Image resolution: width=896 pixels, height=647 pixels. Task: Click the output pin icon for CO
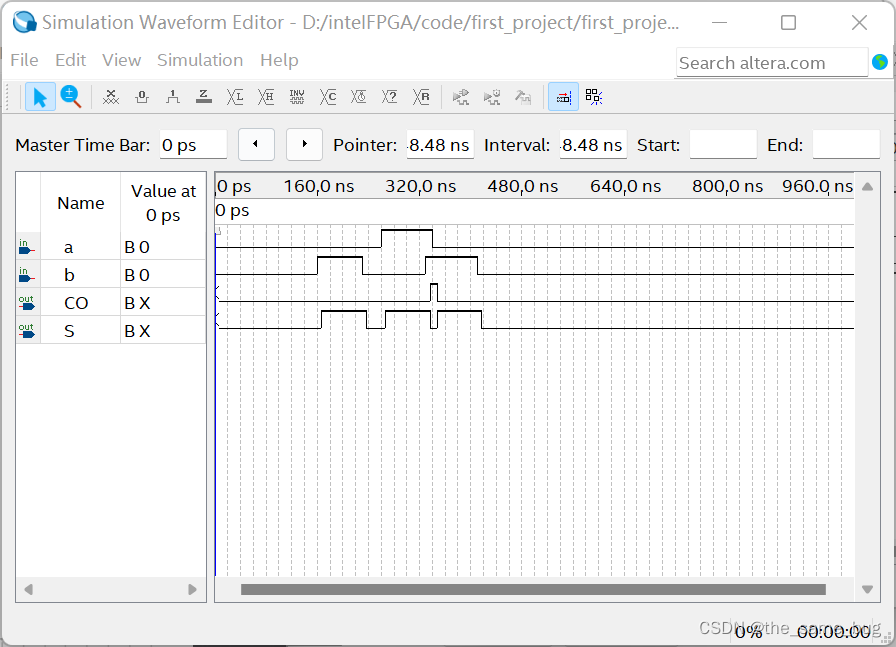pos(27,302)
